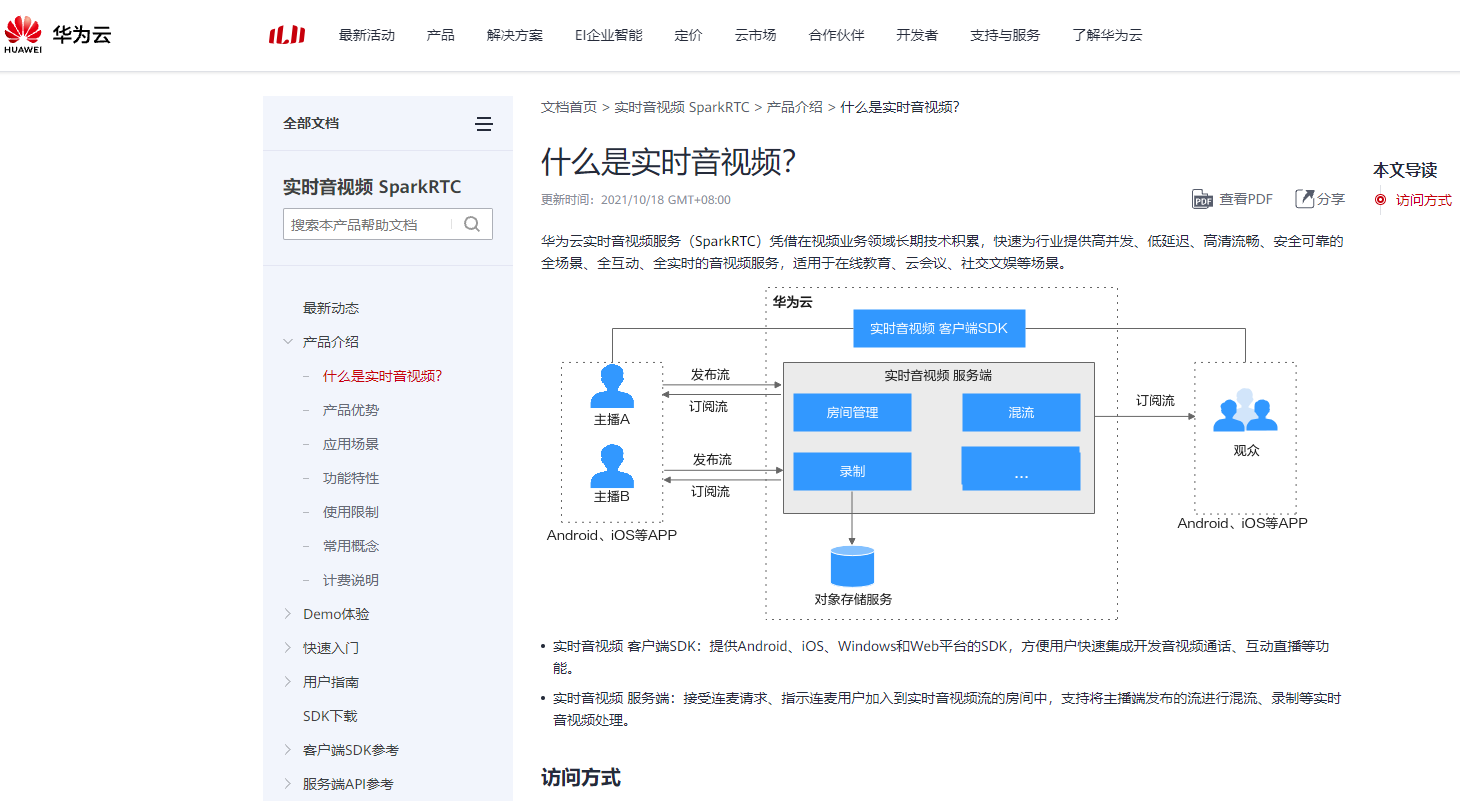Click the 本文导读 heading
The image size is (1460, 801).
pos(1405,170)
